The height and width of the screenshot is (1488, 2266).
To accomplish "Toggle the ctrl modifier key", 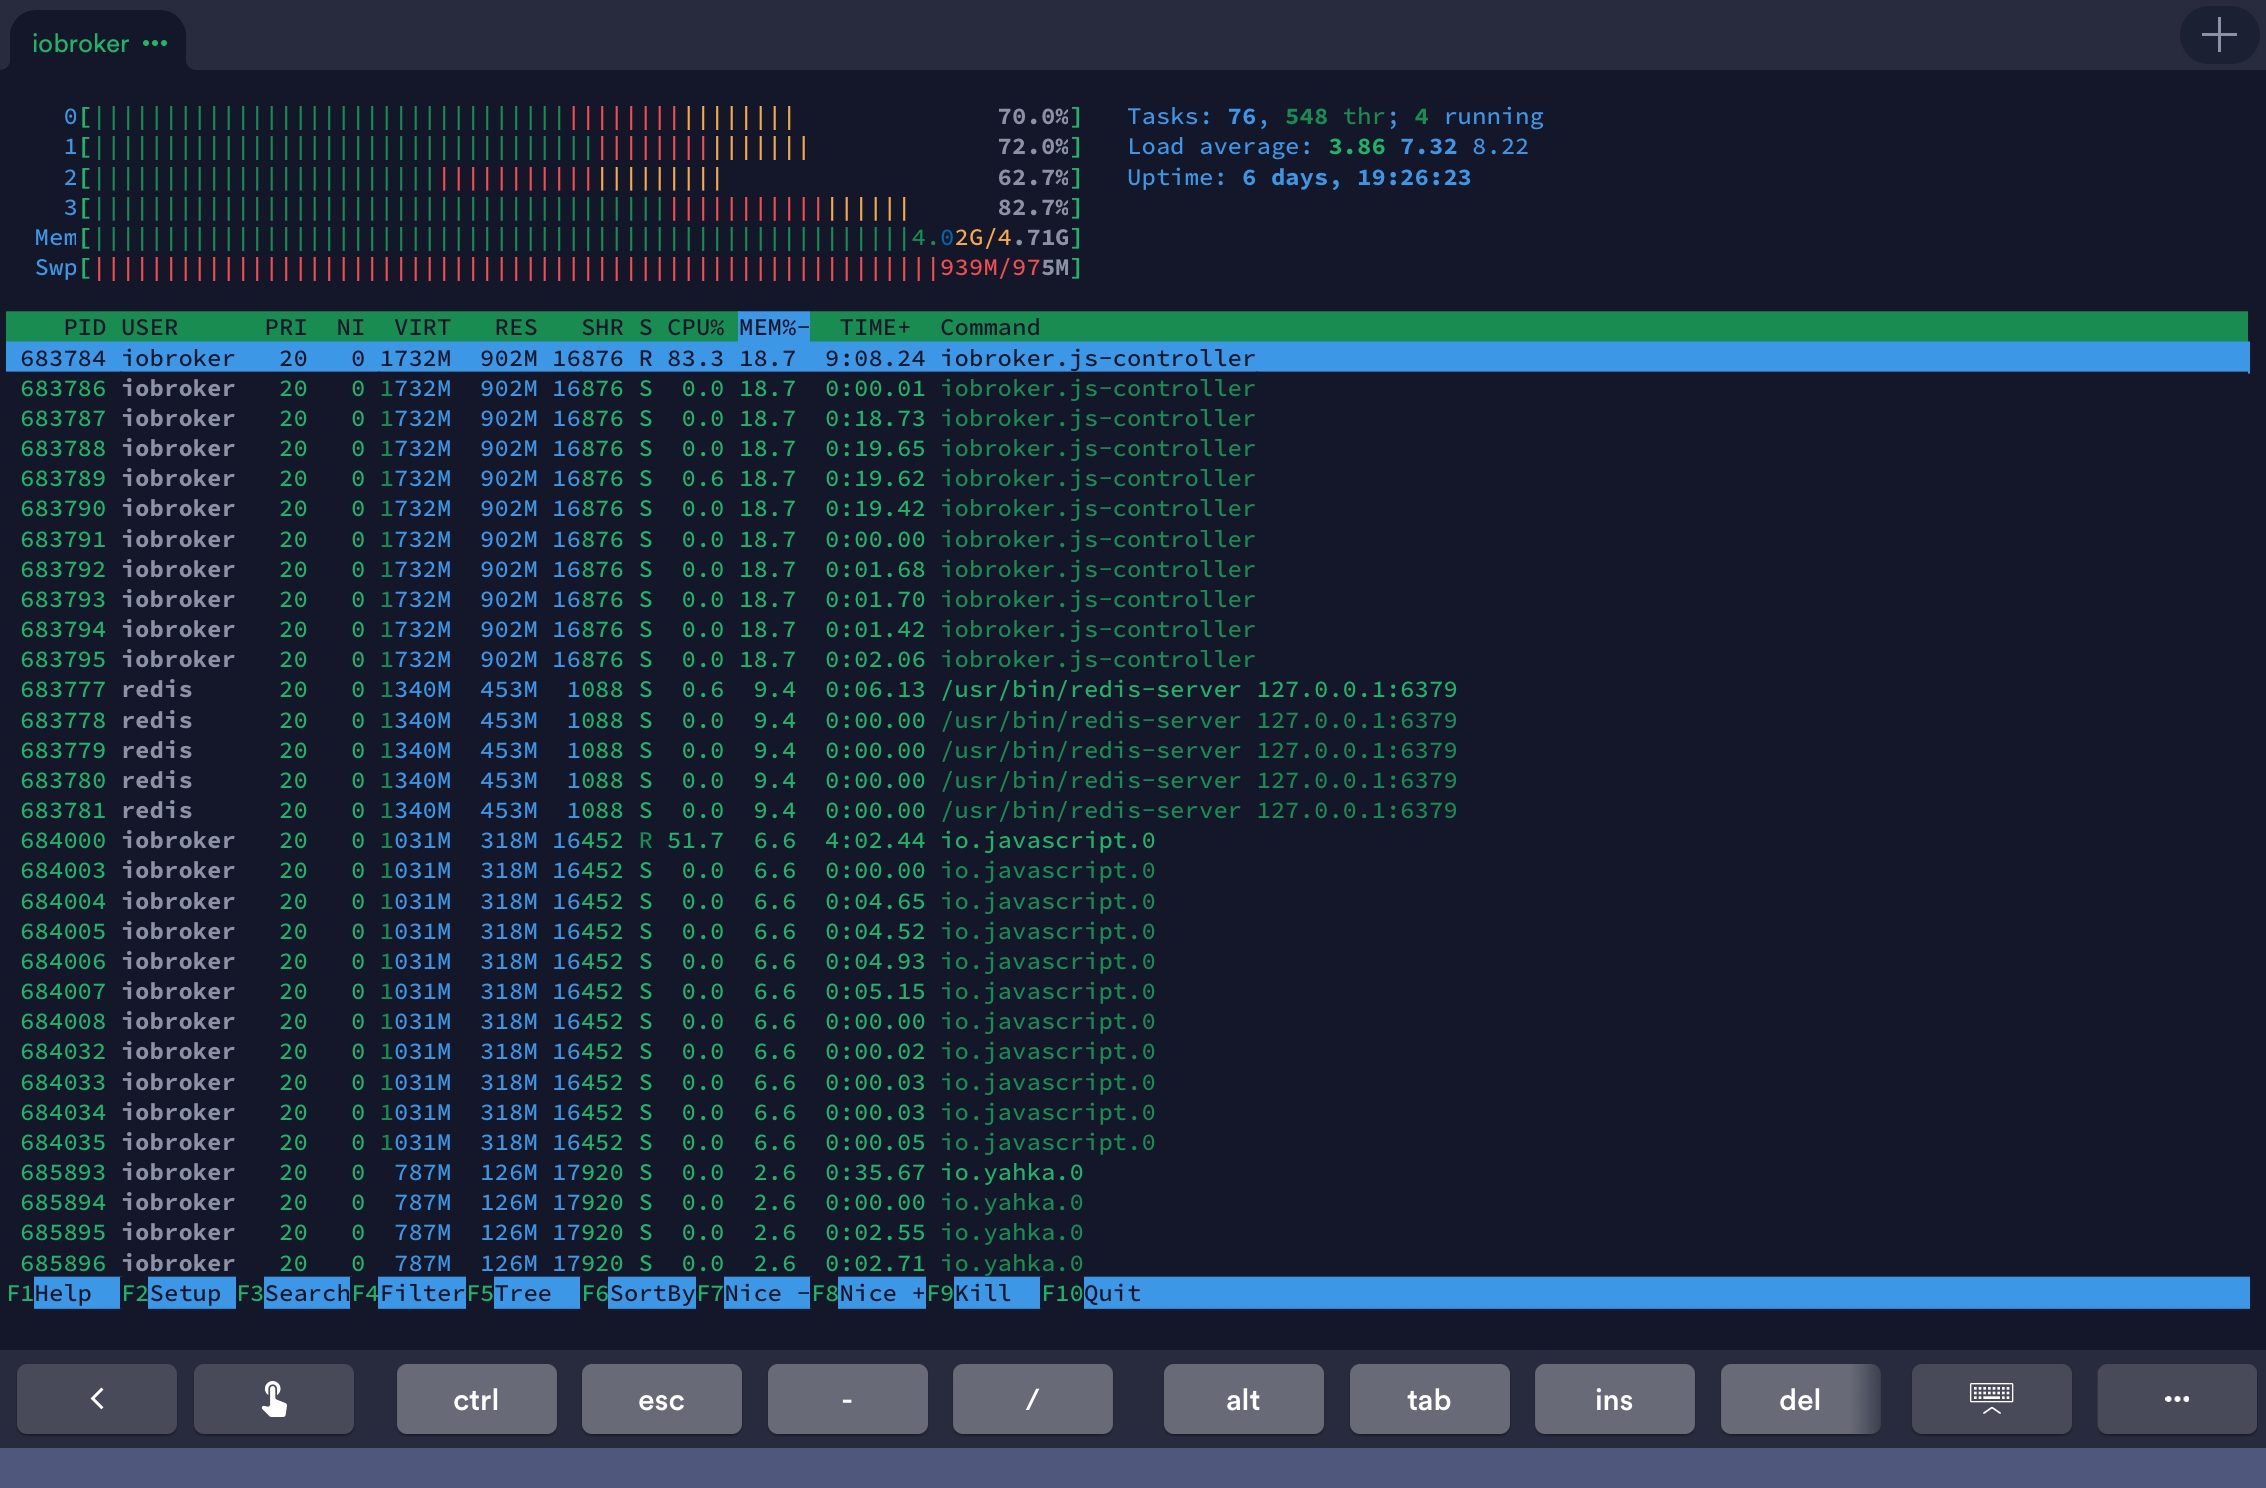I will (x=476, y=1398).
